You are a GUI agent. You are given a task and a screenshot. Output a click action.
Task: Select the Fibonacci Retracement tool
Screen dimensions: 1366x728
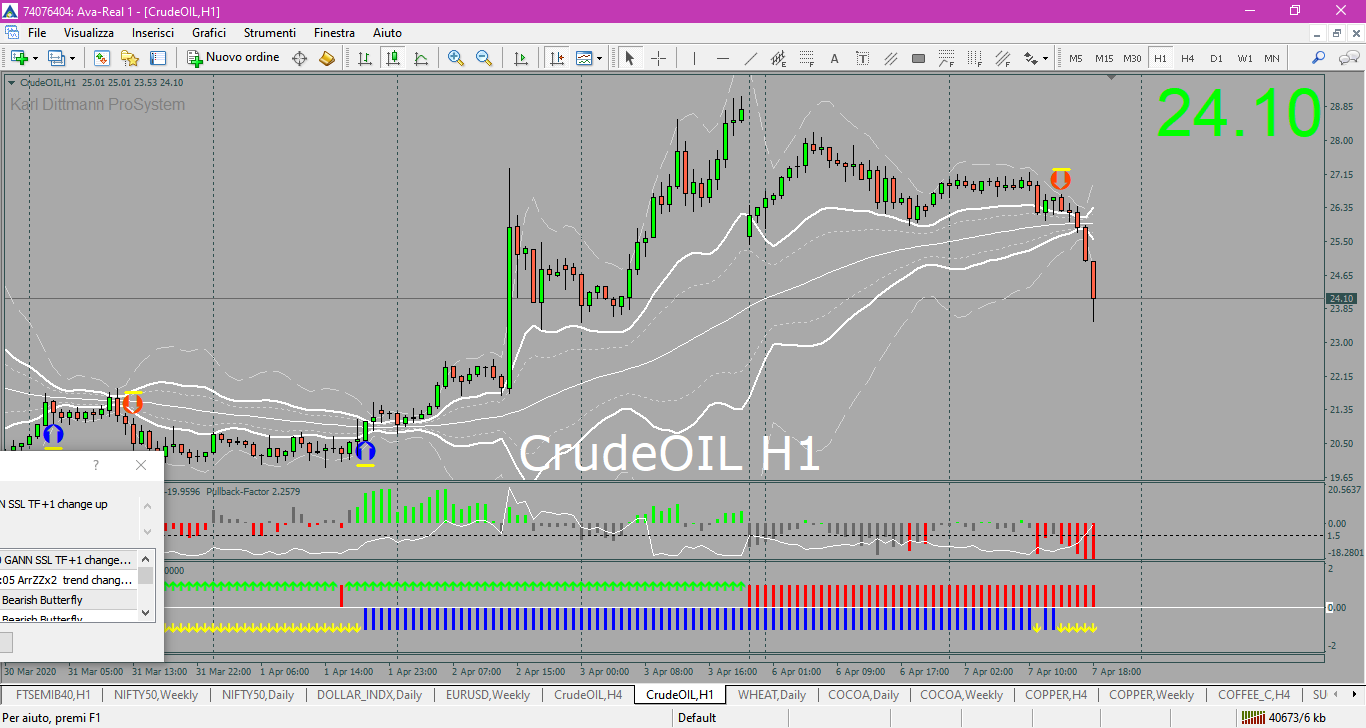807,58
